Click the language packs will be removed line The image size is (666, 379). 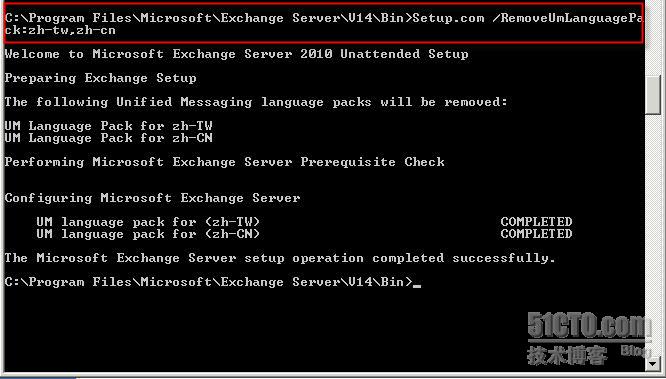point(256,102)
